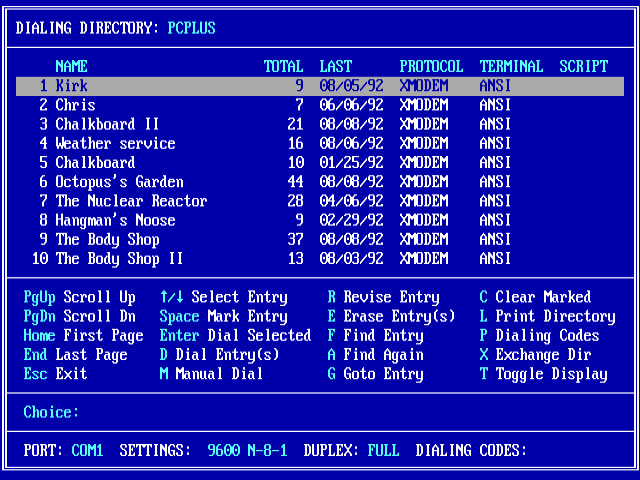Click the Esc Exit option
Viewport: 640px width, 480px height.
[56, 374]
